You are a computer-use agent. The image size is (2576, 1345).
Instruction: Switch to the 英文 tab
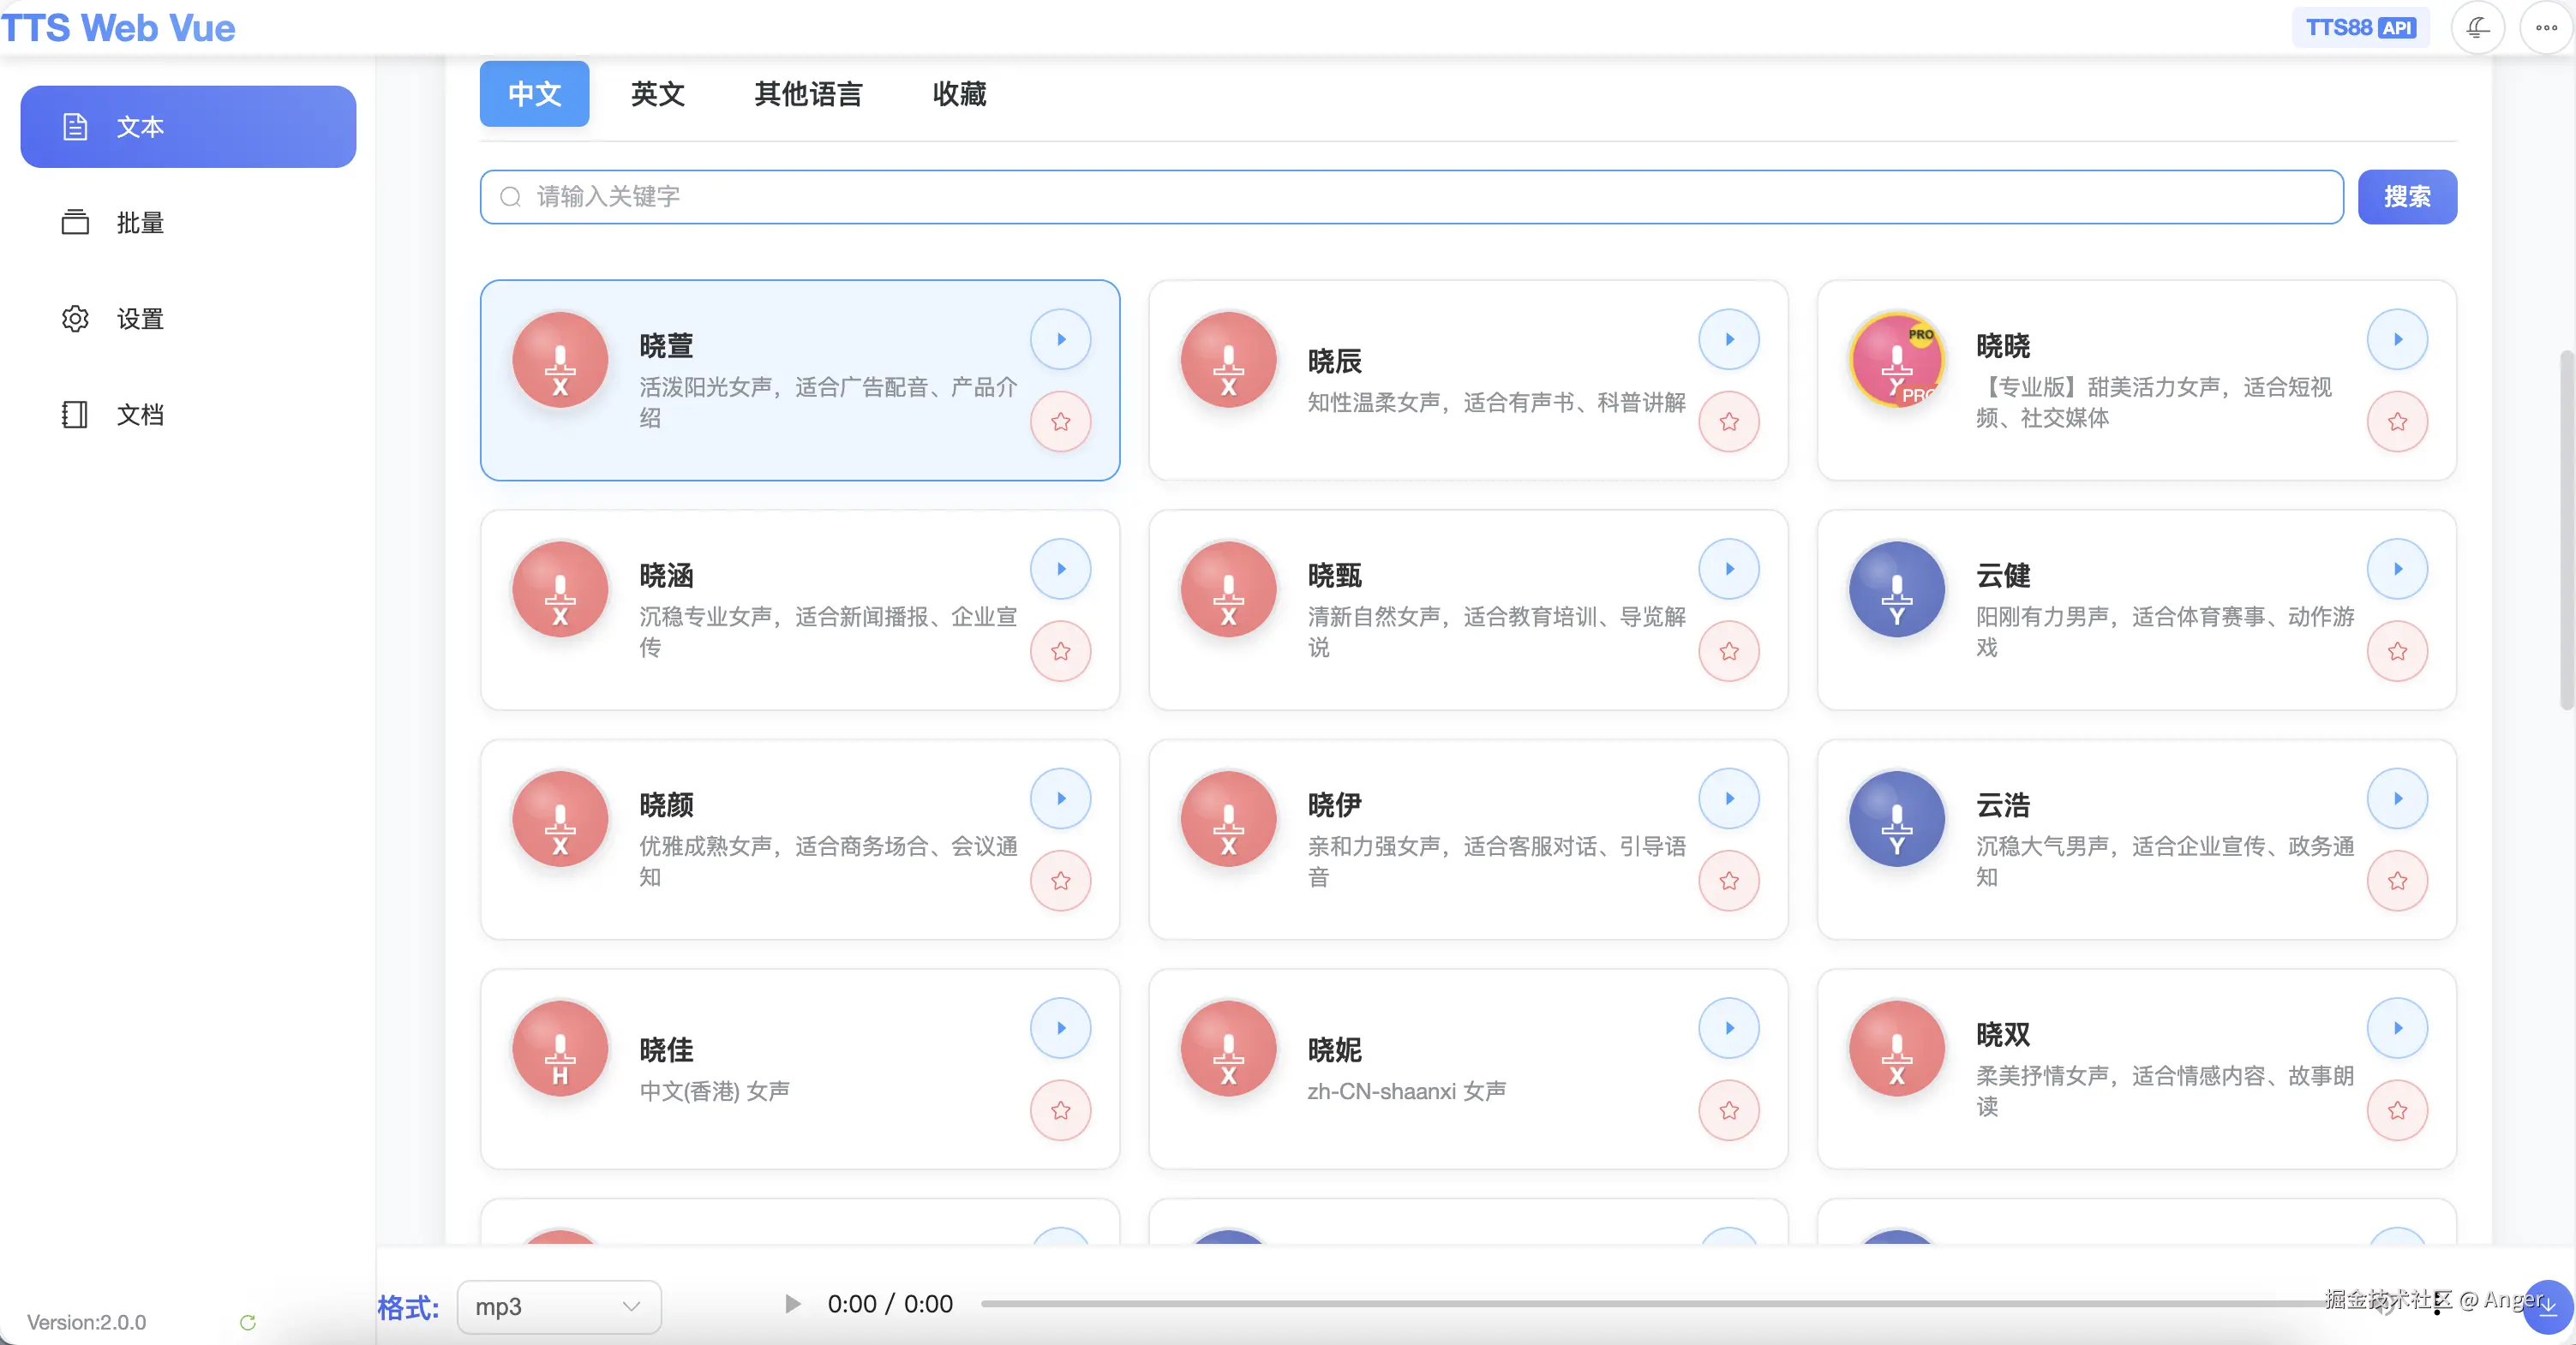[x=656, y=93]
